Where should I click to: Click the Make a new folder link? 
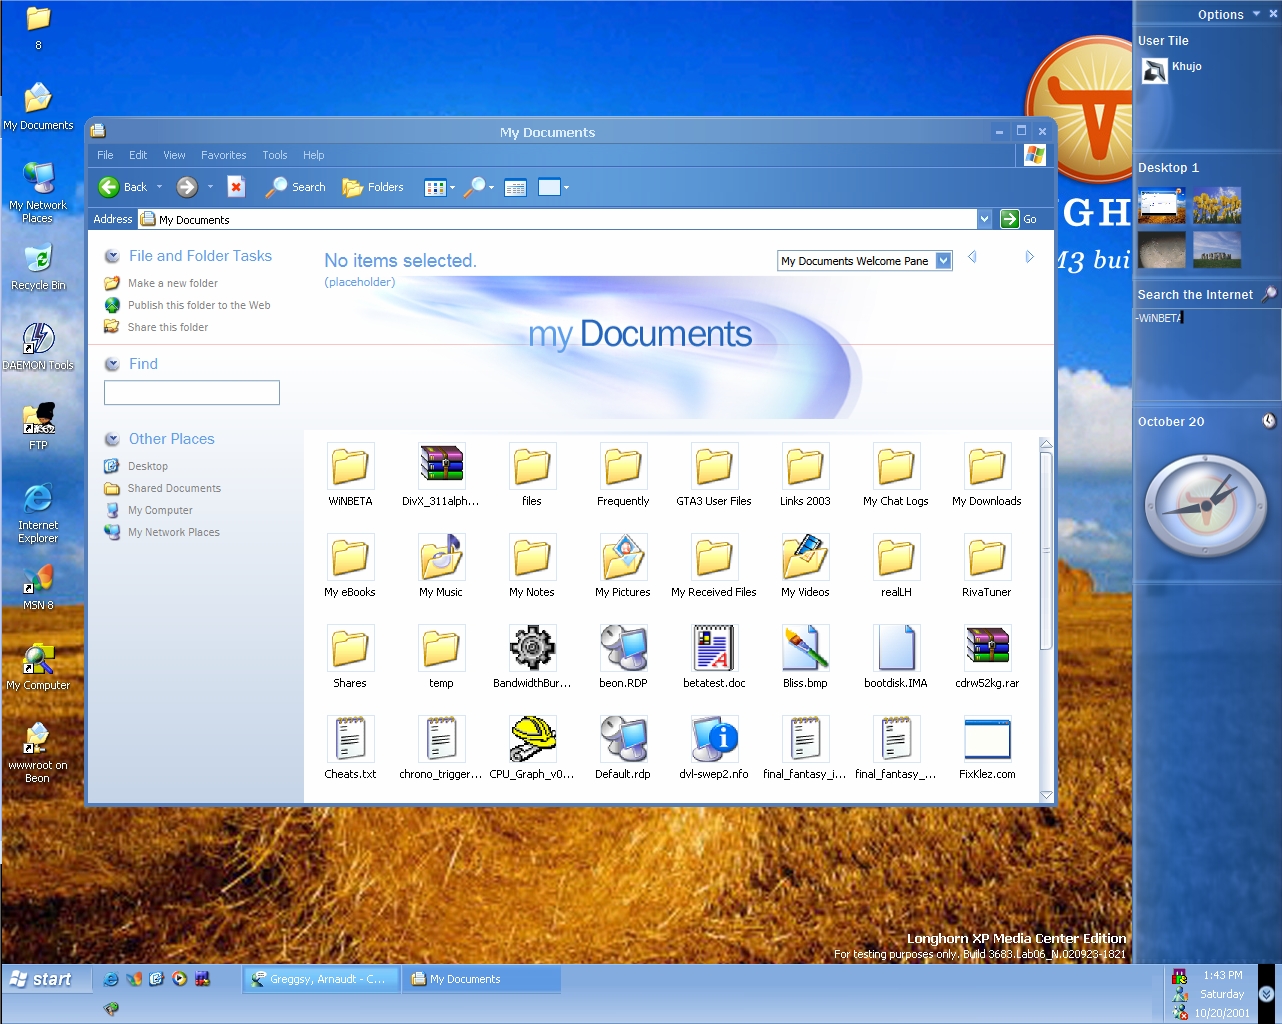point(172,283)
